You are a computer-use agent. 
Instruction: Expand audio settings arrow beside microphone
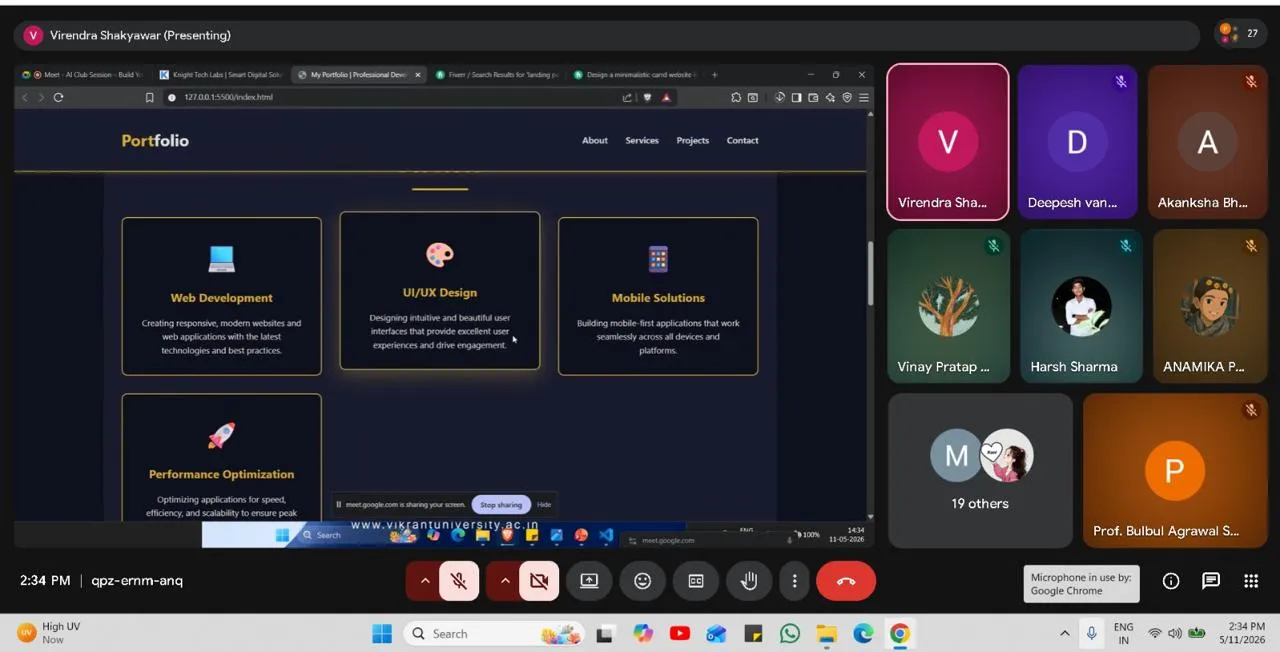[x=424, y=581]
